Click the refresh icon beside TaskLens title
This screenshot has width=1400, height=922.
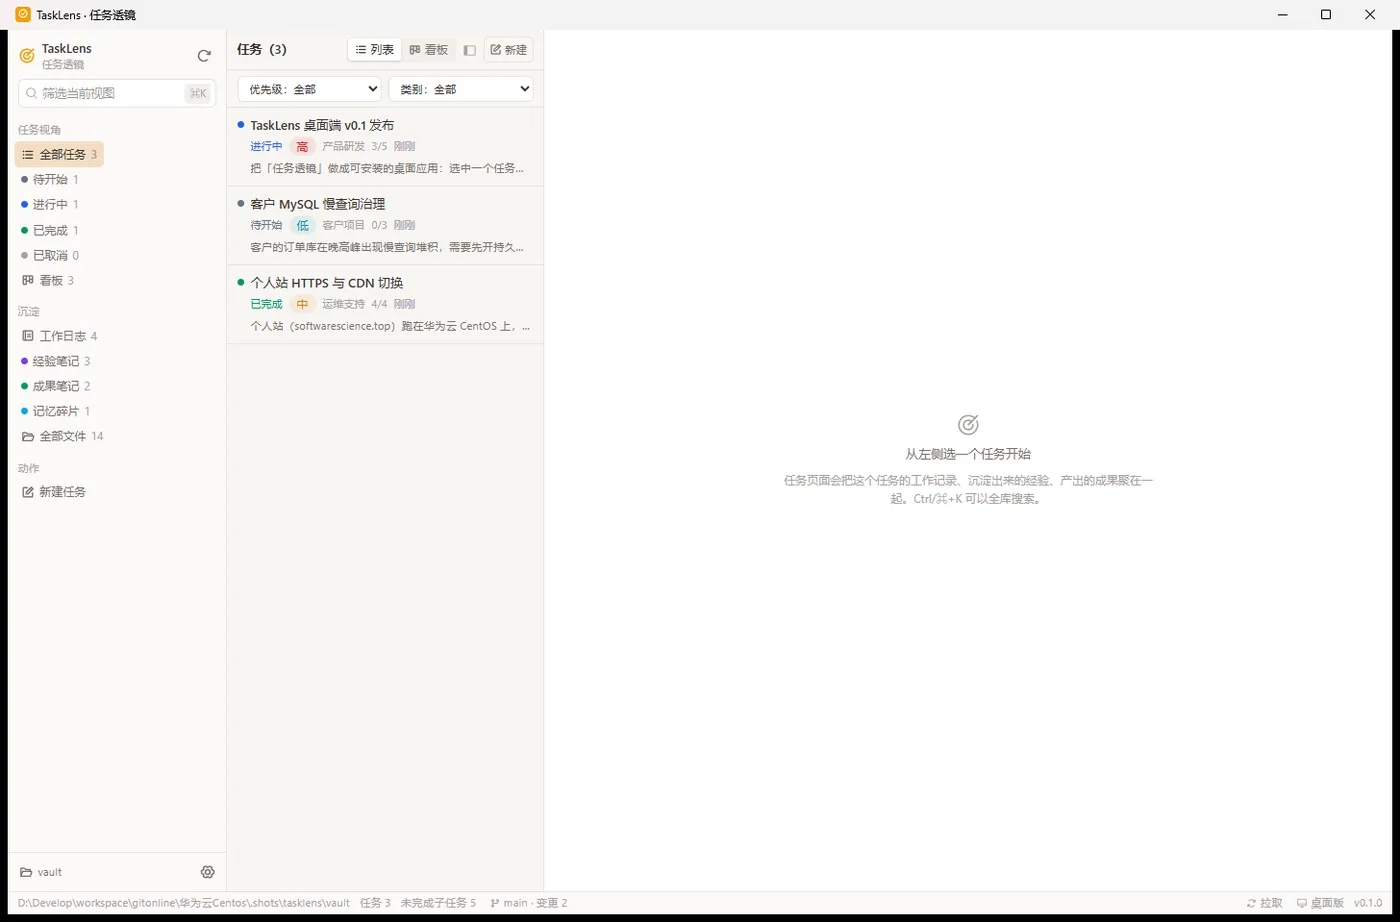click(204, 56)
